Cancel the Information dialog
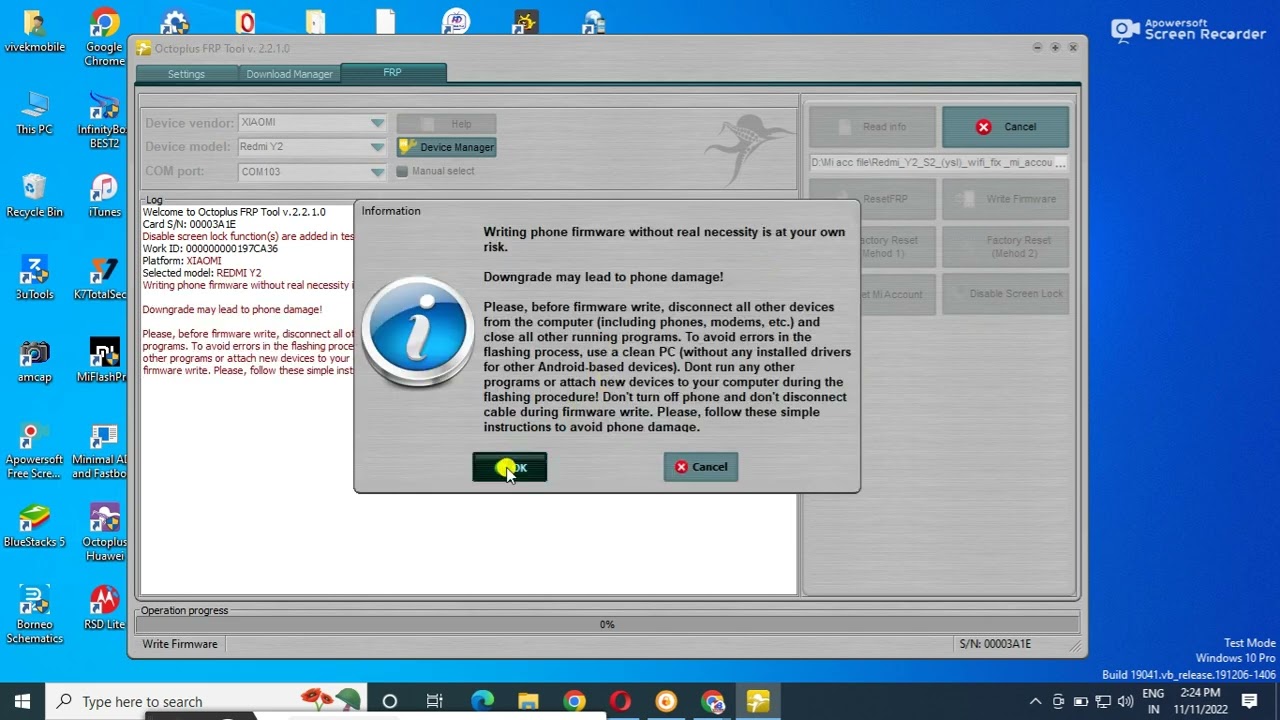 tap(701, 467)
